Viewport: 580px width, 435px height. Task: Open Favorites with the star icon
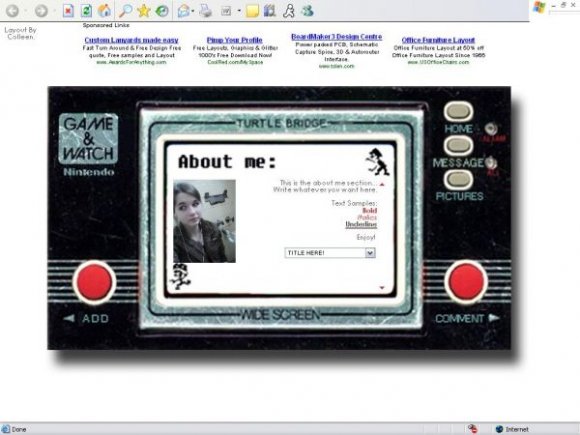tap(144, 11)
